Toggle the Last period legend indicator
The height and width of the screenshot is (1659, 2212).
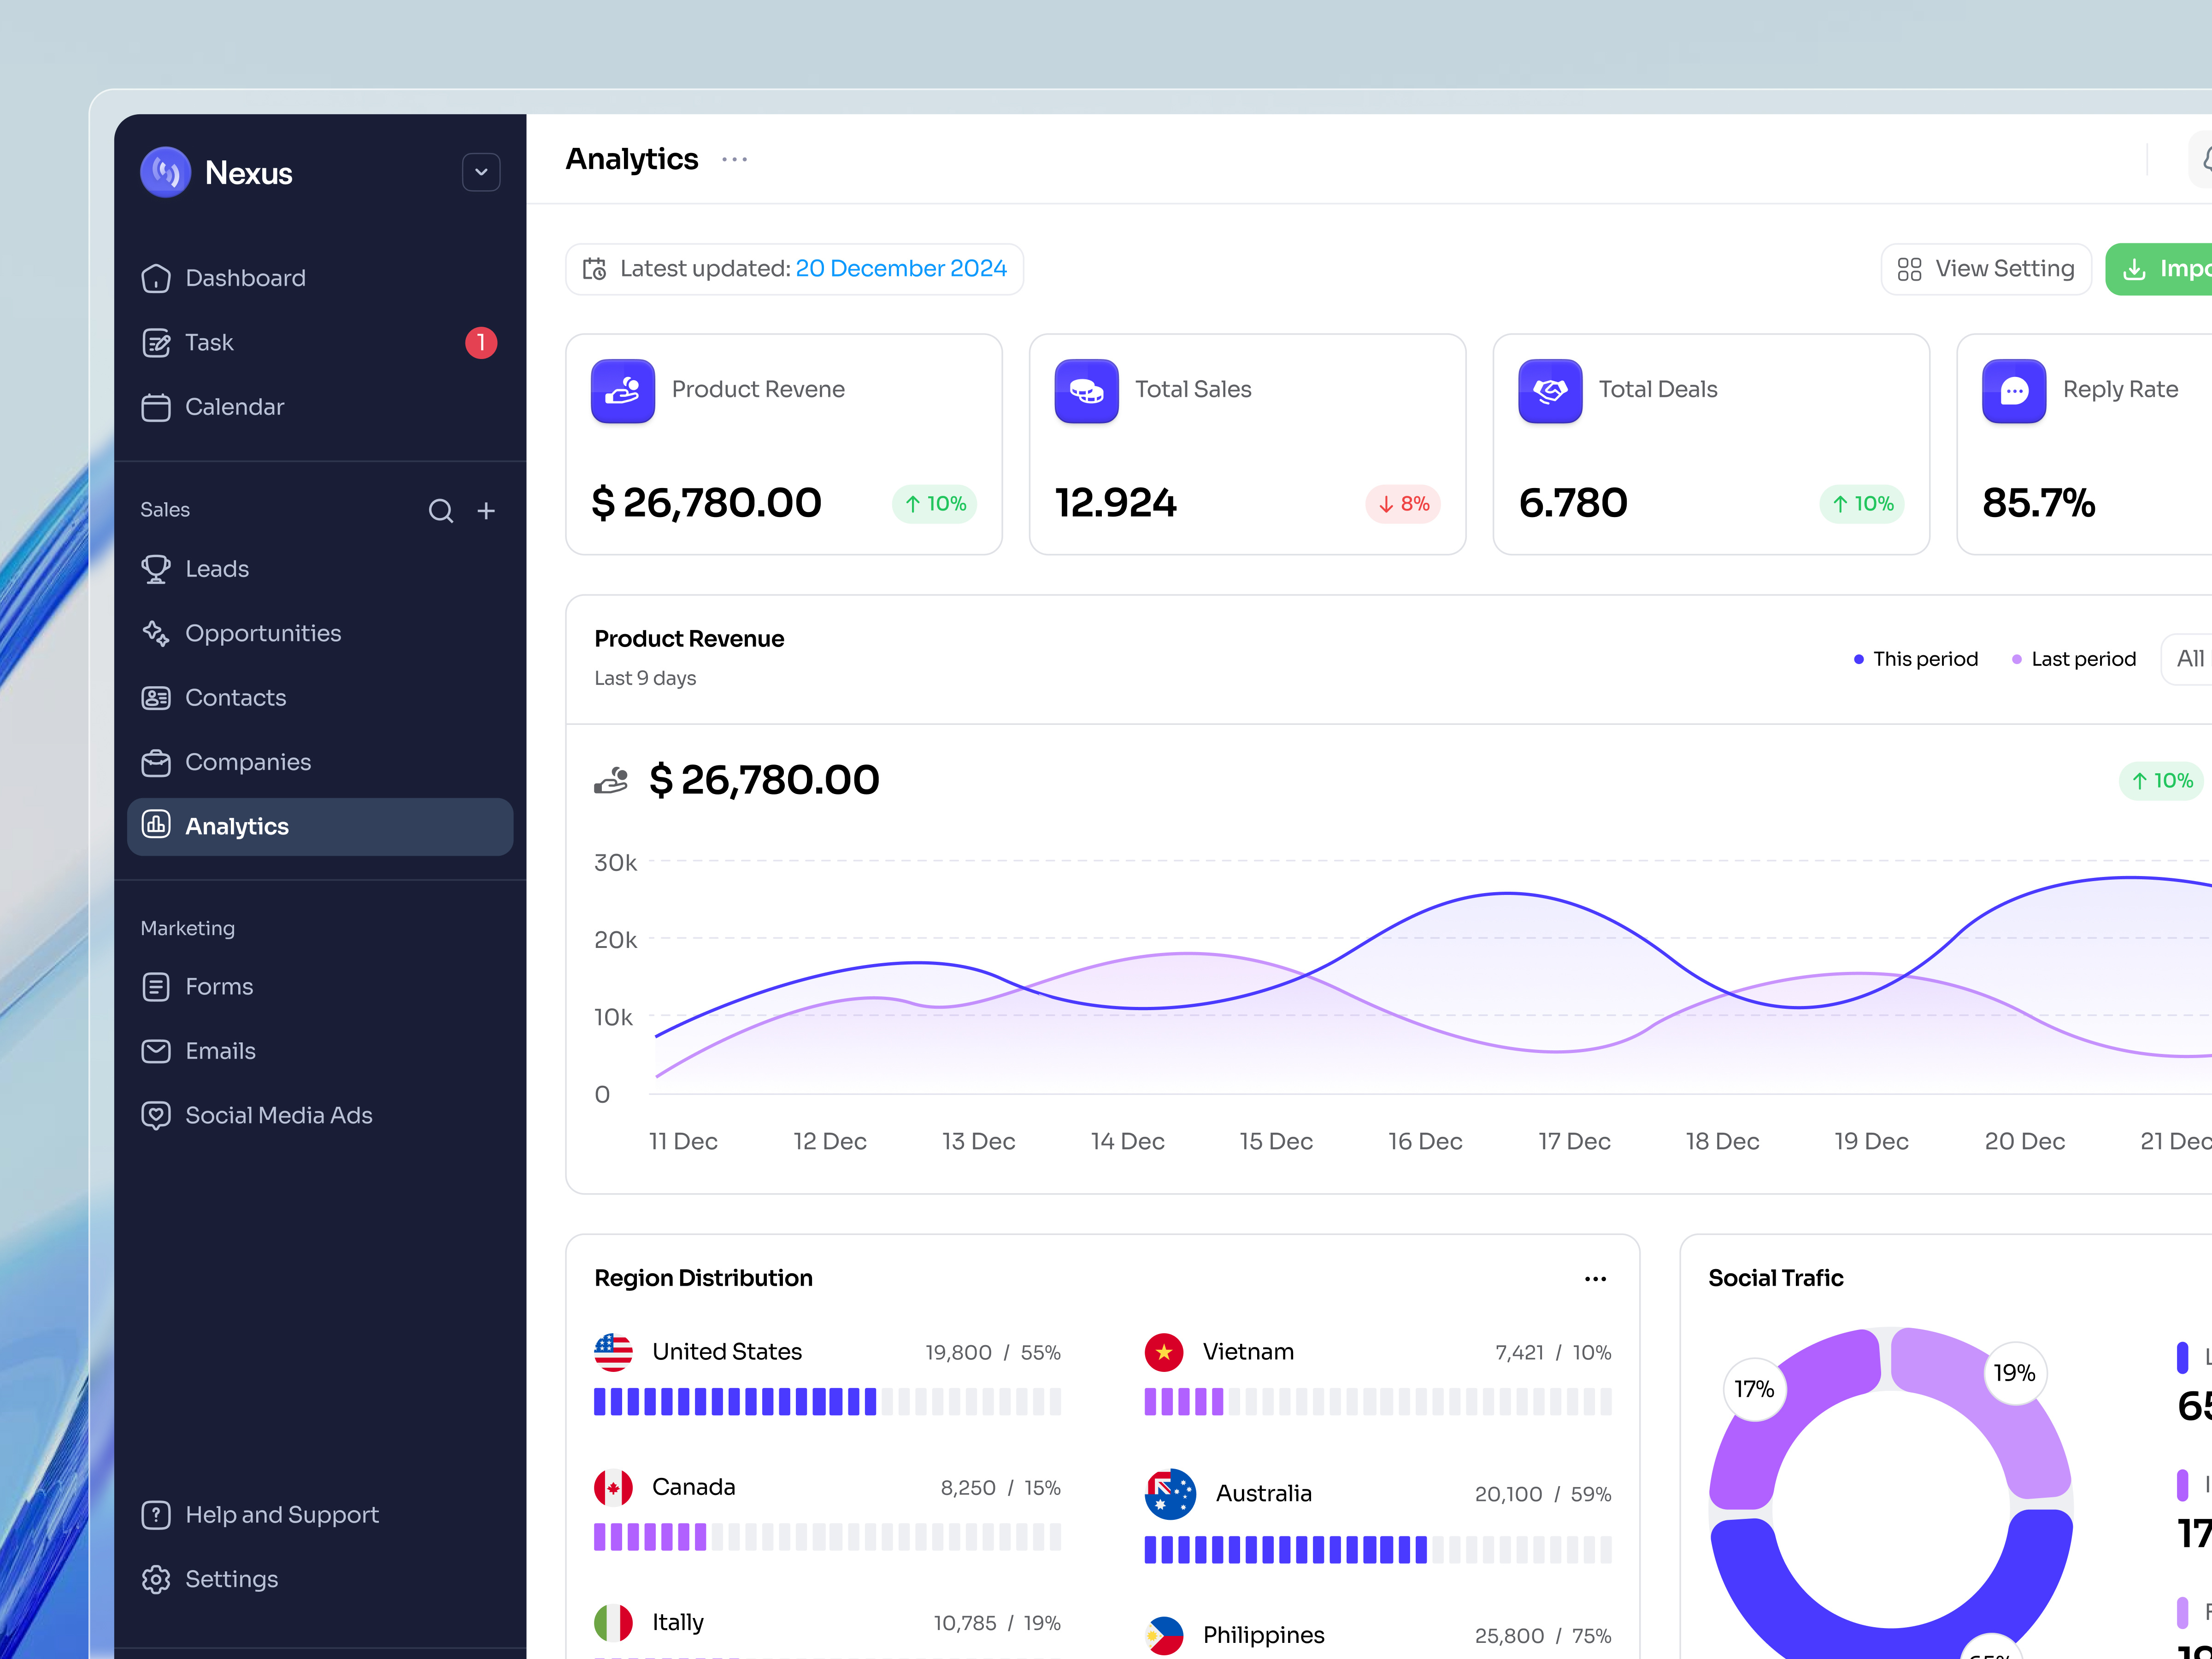click(x=2017, y=659)
